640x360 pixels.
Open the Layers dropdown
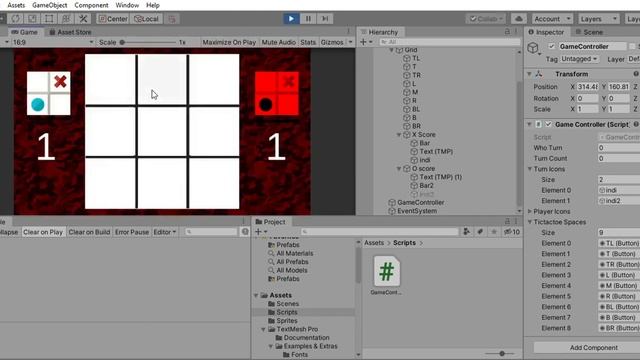pos(598,19)
